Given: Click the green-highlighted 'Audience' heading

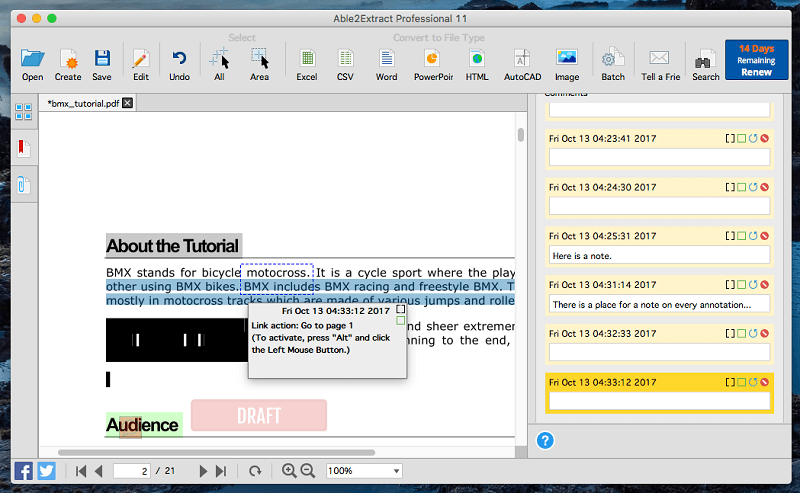Looking at the screenshot, I should 144,425.
